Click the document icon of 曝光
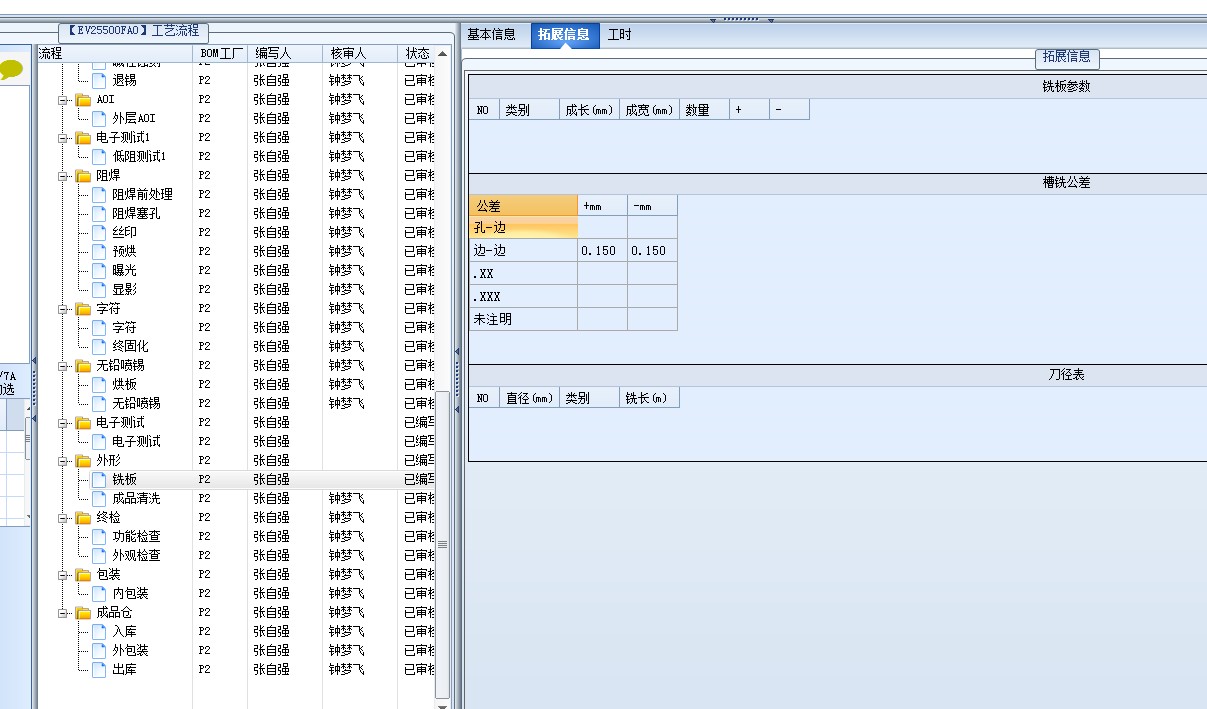This screenshot has width=1207, height=709. (x=99, y=270)
